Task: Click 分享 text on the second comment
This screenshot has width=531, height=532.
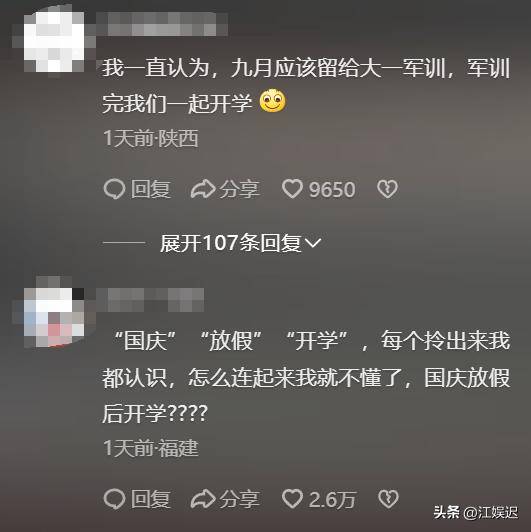Action: (240, 499)
